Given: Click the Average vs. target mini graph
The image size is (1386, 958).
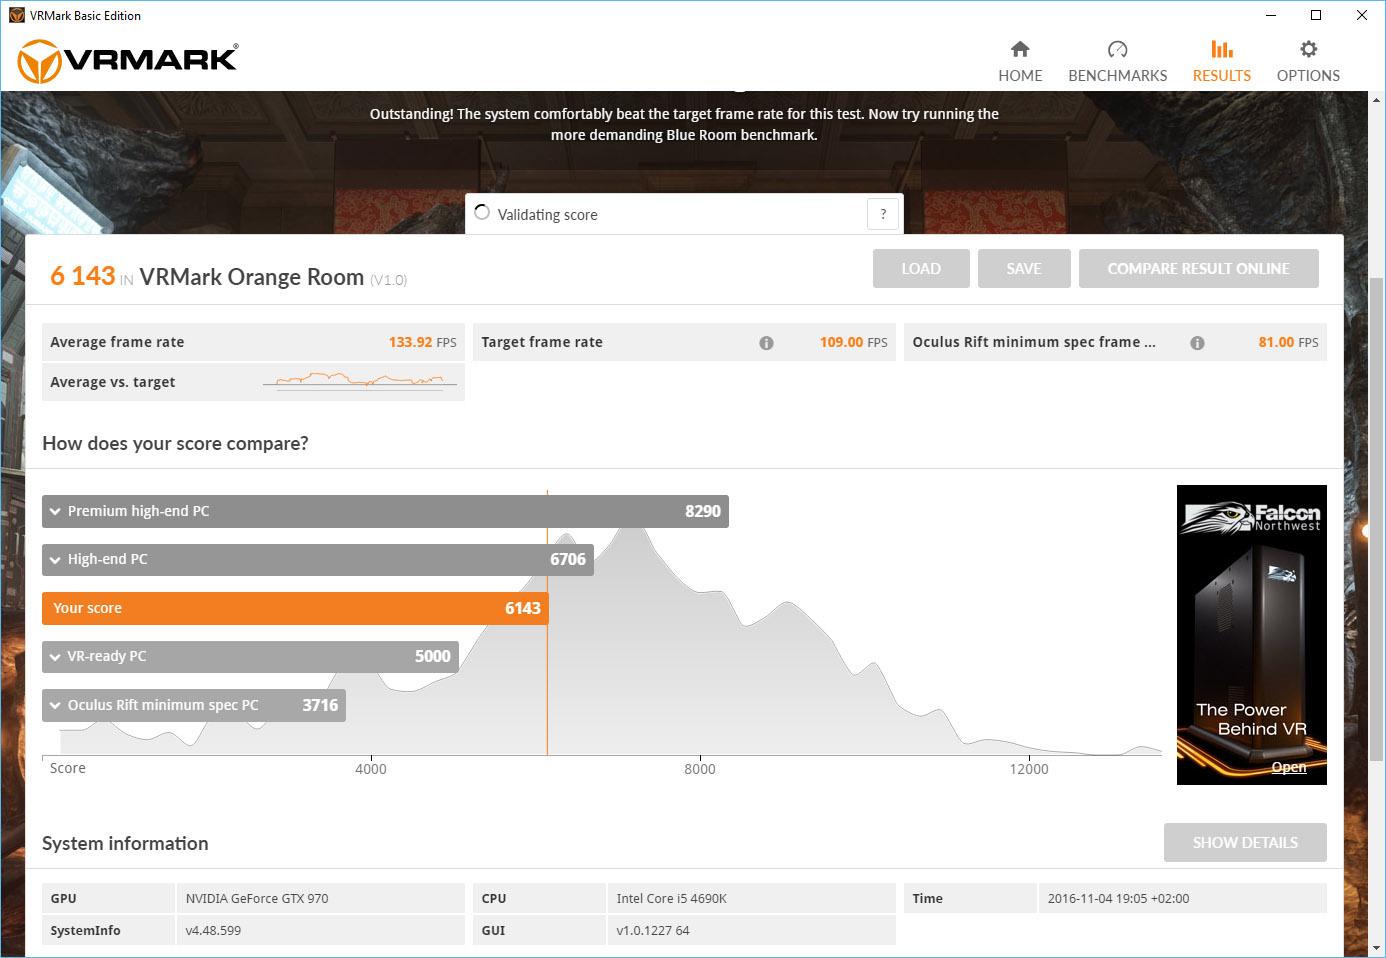Looking at the screenshot, I should coord(360,381).
